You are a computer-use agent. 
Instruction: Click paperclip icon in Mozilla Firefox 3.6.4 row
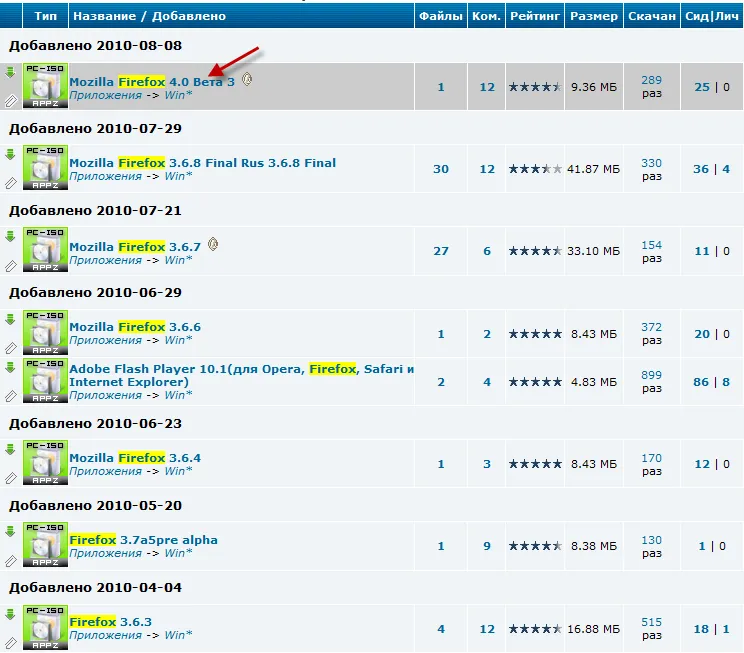(10, 478)
